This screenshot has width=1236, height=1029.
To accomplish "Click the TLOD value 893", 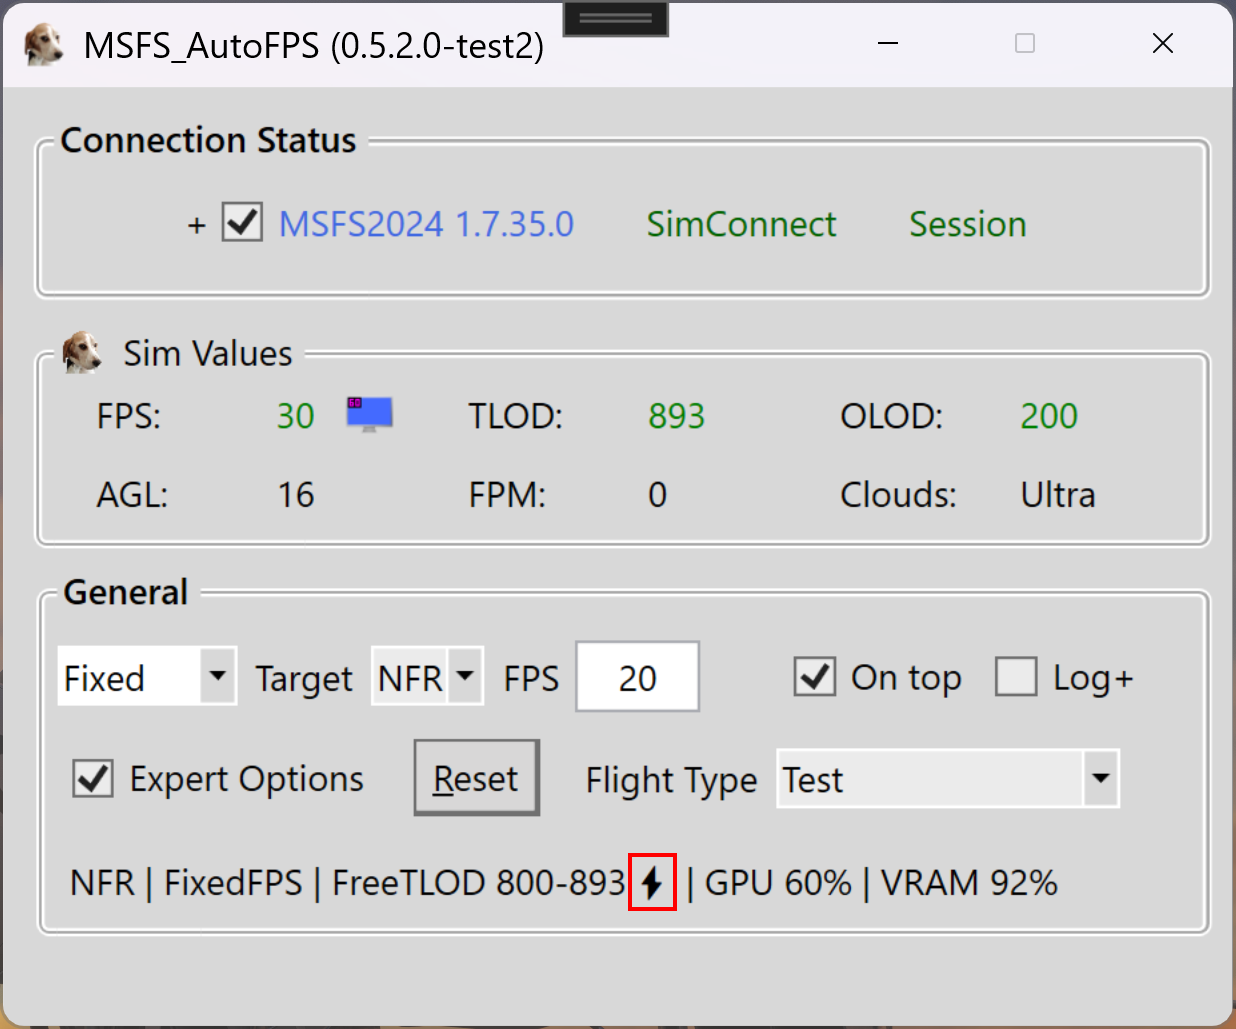I will coord(677,416).
